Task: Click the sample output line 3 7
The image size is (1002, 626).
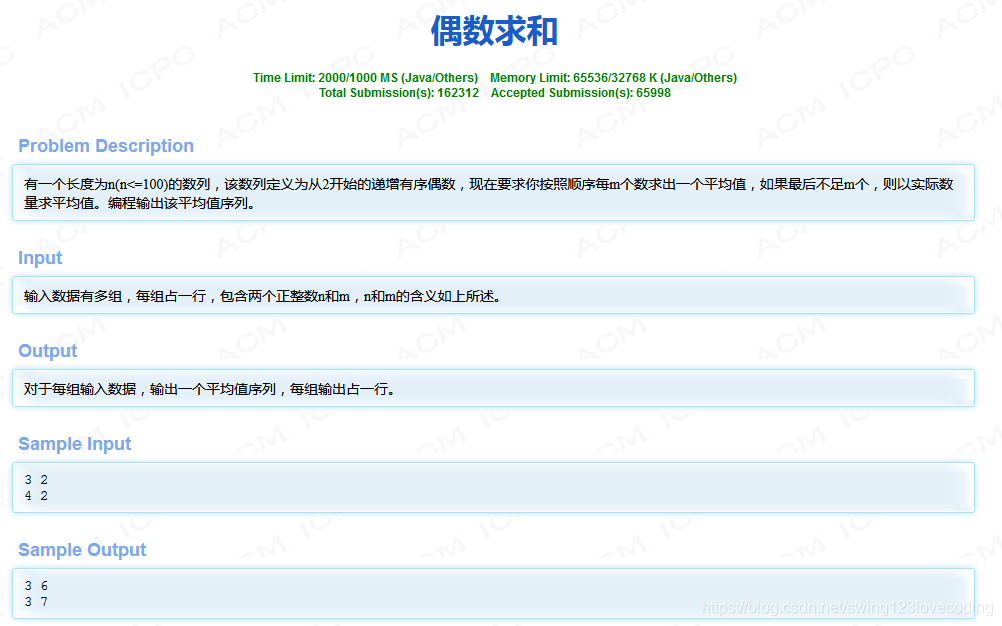Action: 36,602
